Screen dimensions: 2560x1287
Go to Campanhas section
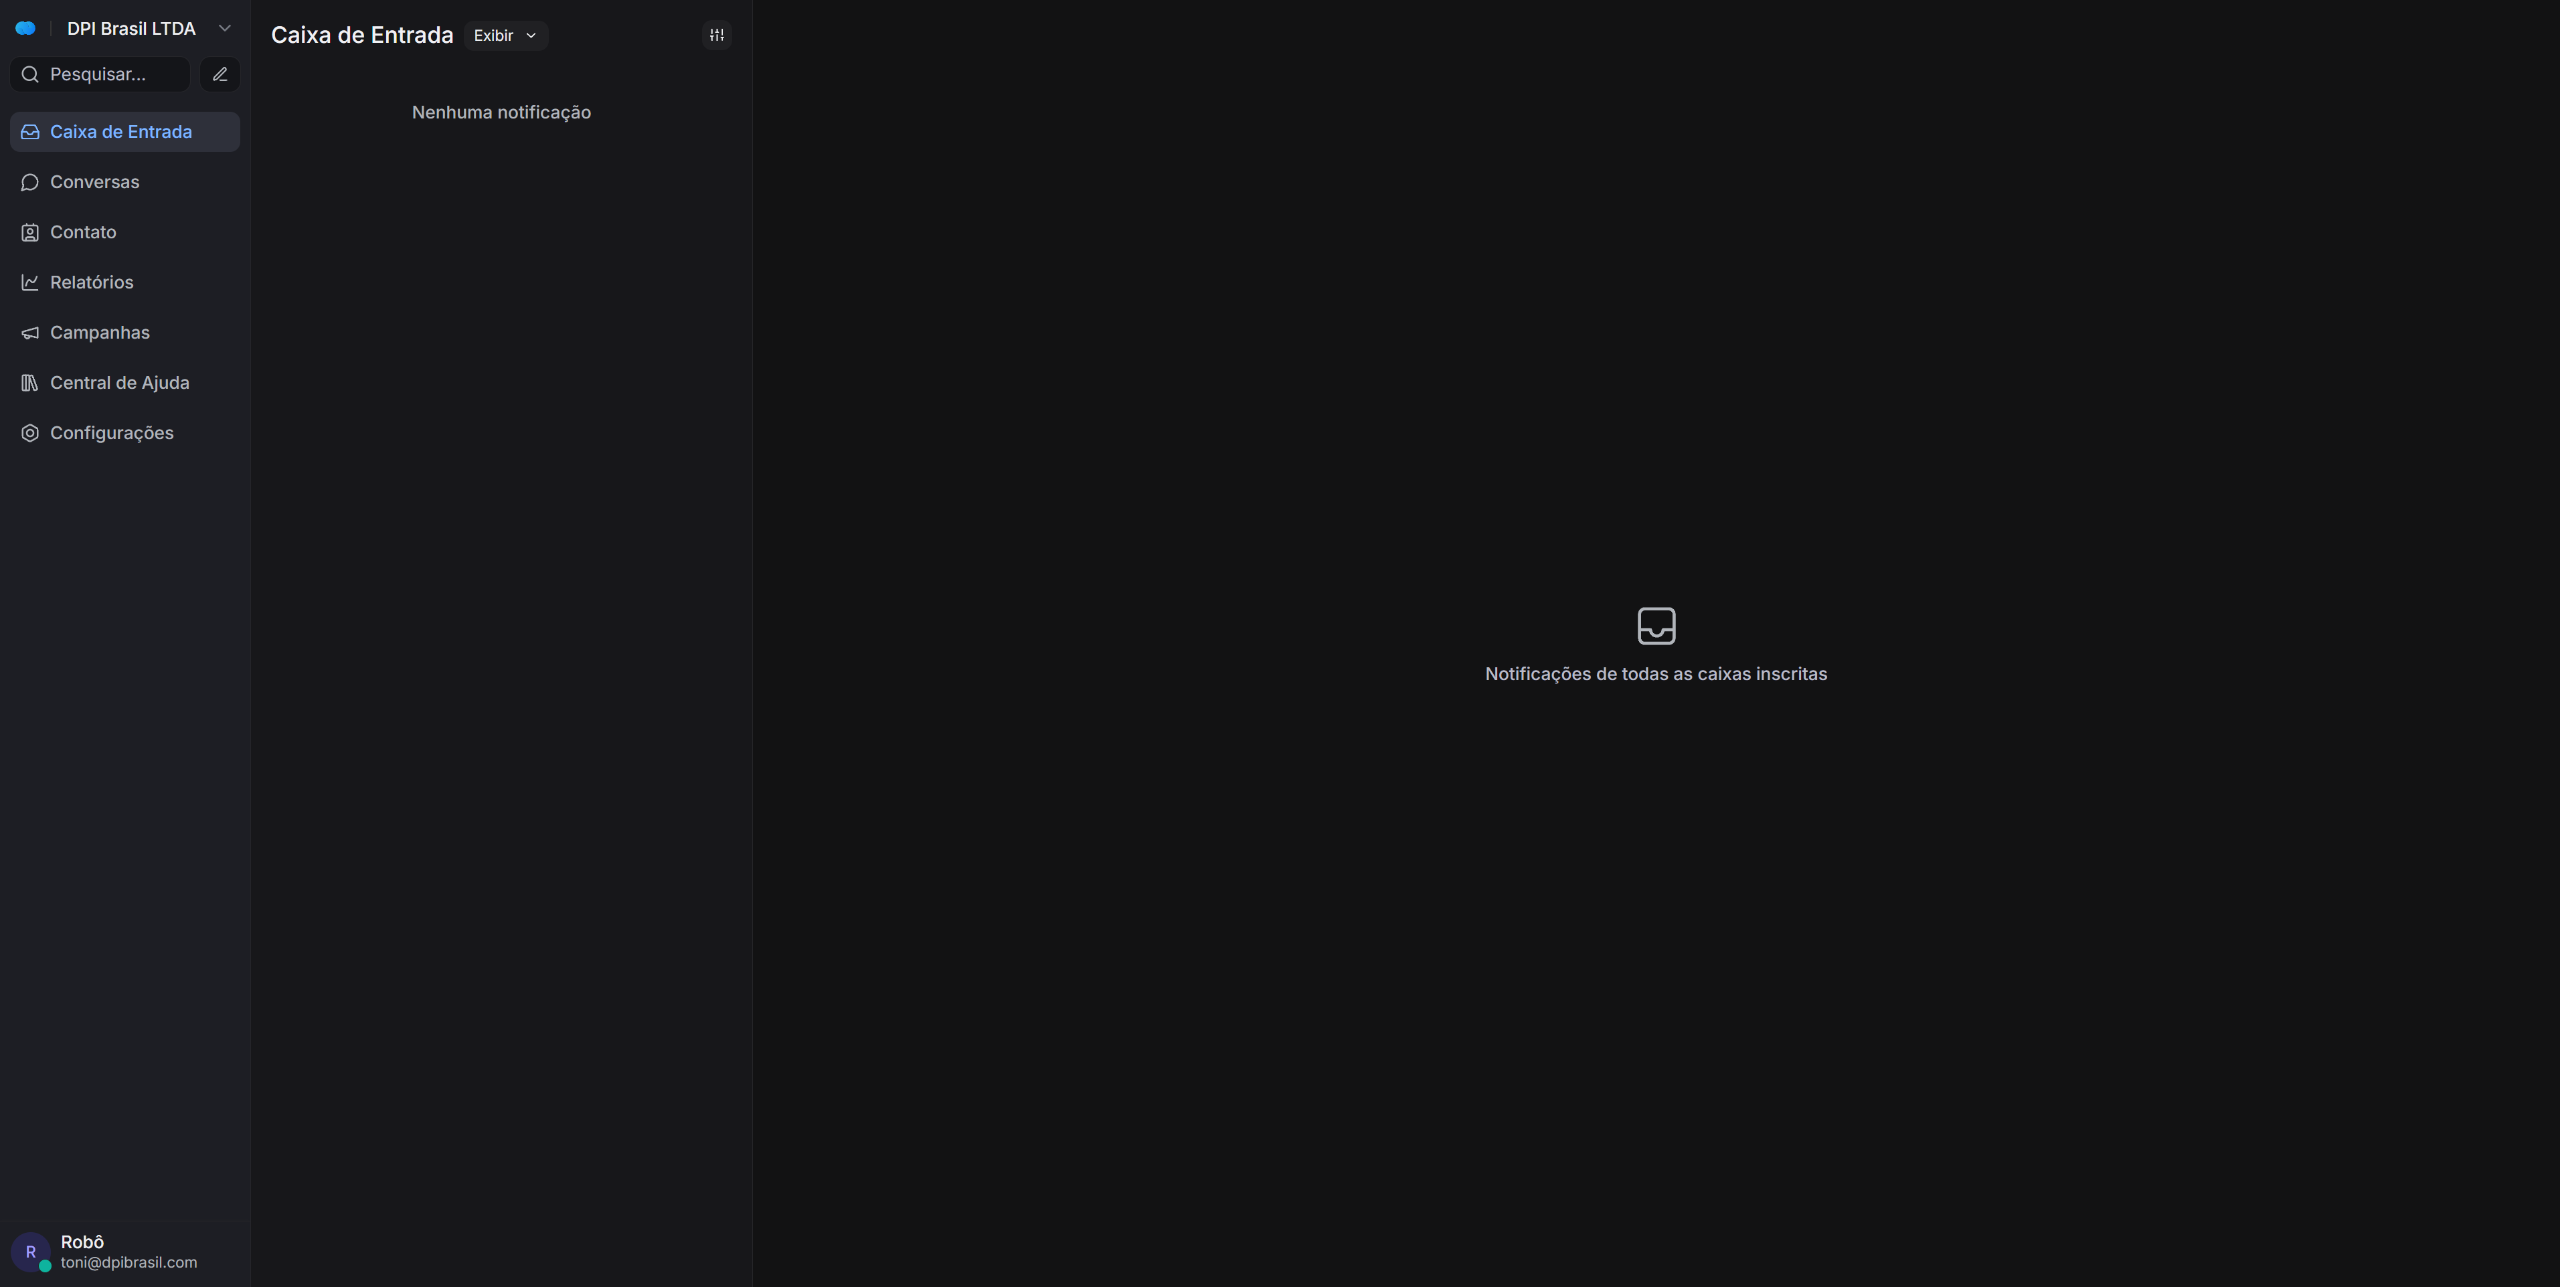coord(99,333)
